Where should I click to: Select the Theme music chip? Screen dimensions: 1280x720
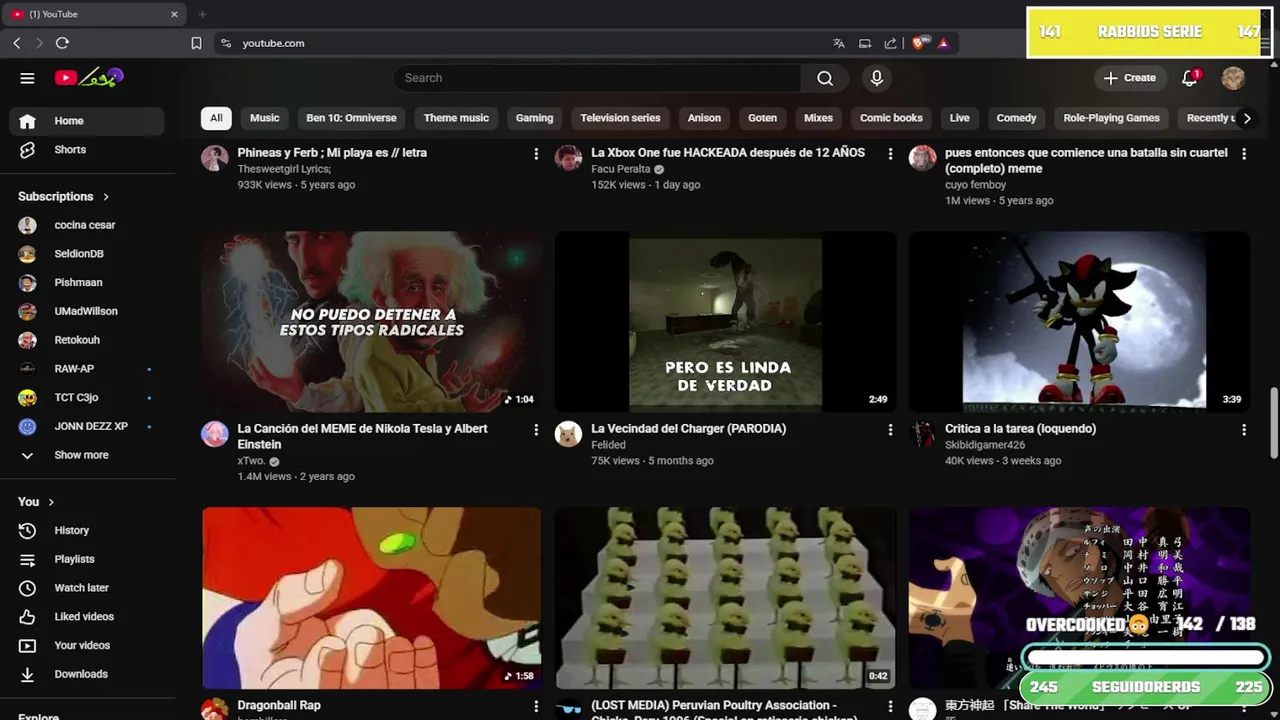(x=456, y=118)
